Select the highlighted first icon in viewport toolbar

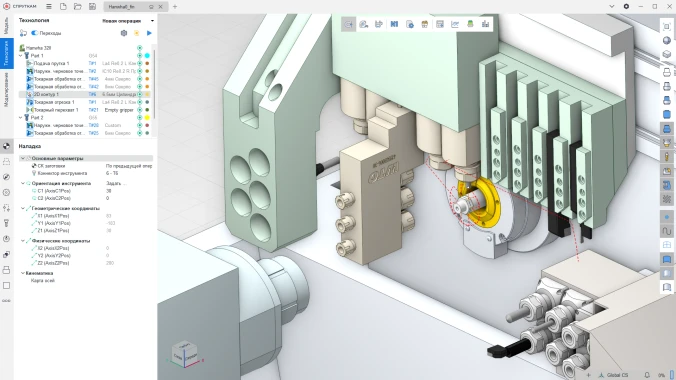(348, 24)
